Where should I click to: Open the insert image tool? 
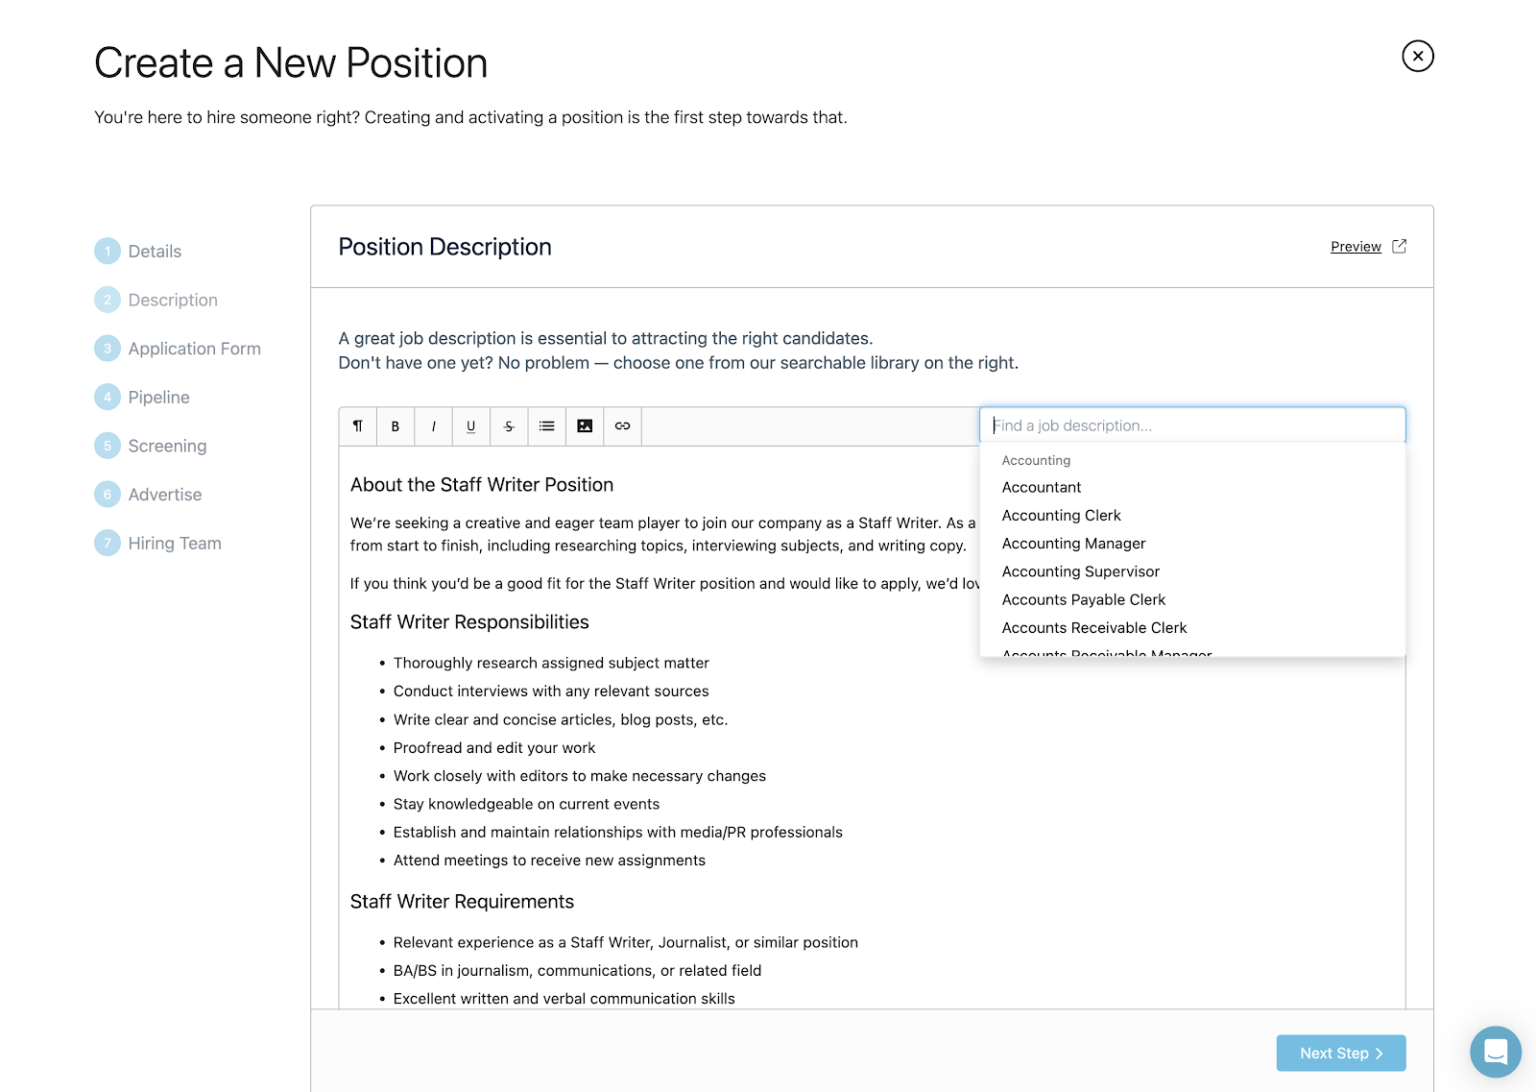click(x=585, y=426)
